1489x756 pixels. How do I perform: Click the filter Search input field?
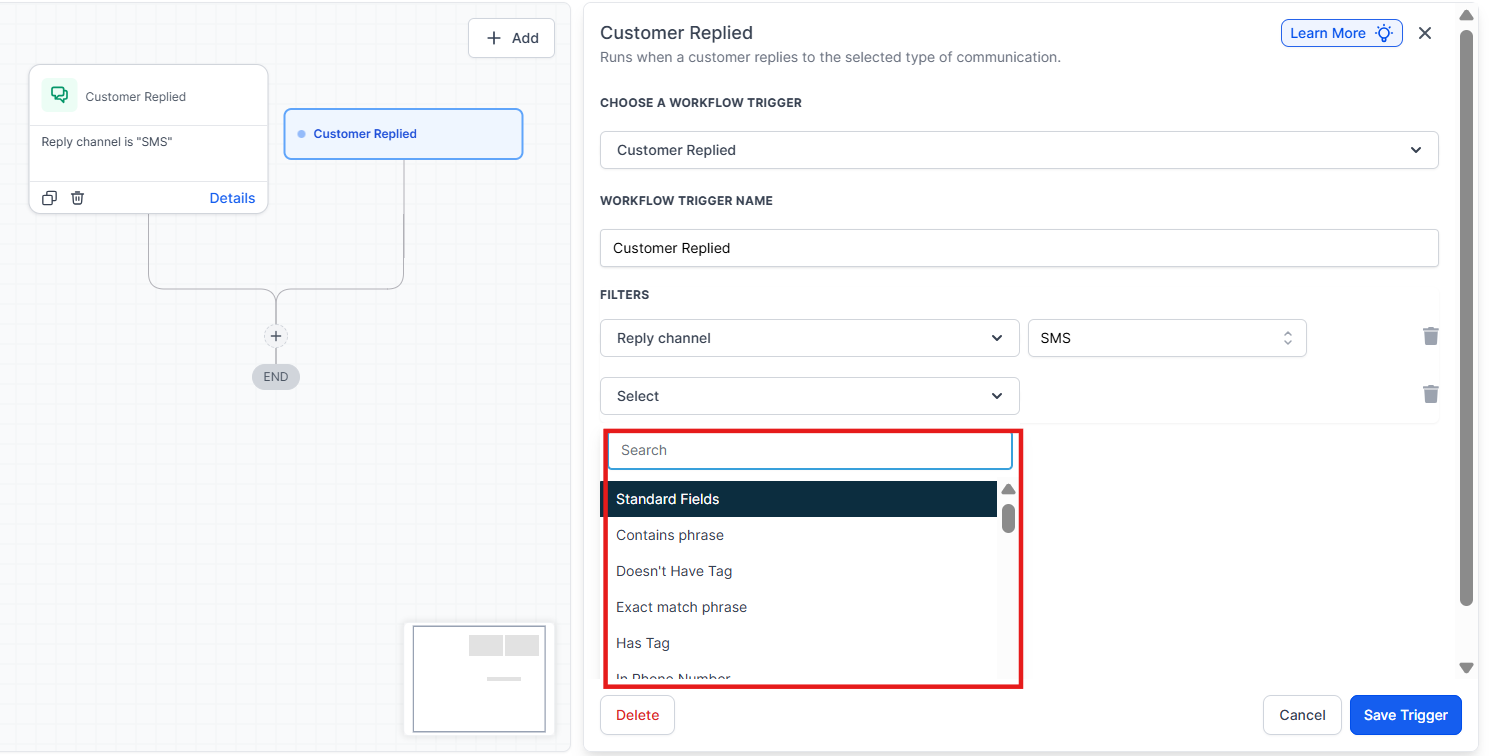click(809, 450)
